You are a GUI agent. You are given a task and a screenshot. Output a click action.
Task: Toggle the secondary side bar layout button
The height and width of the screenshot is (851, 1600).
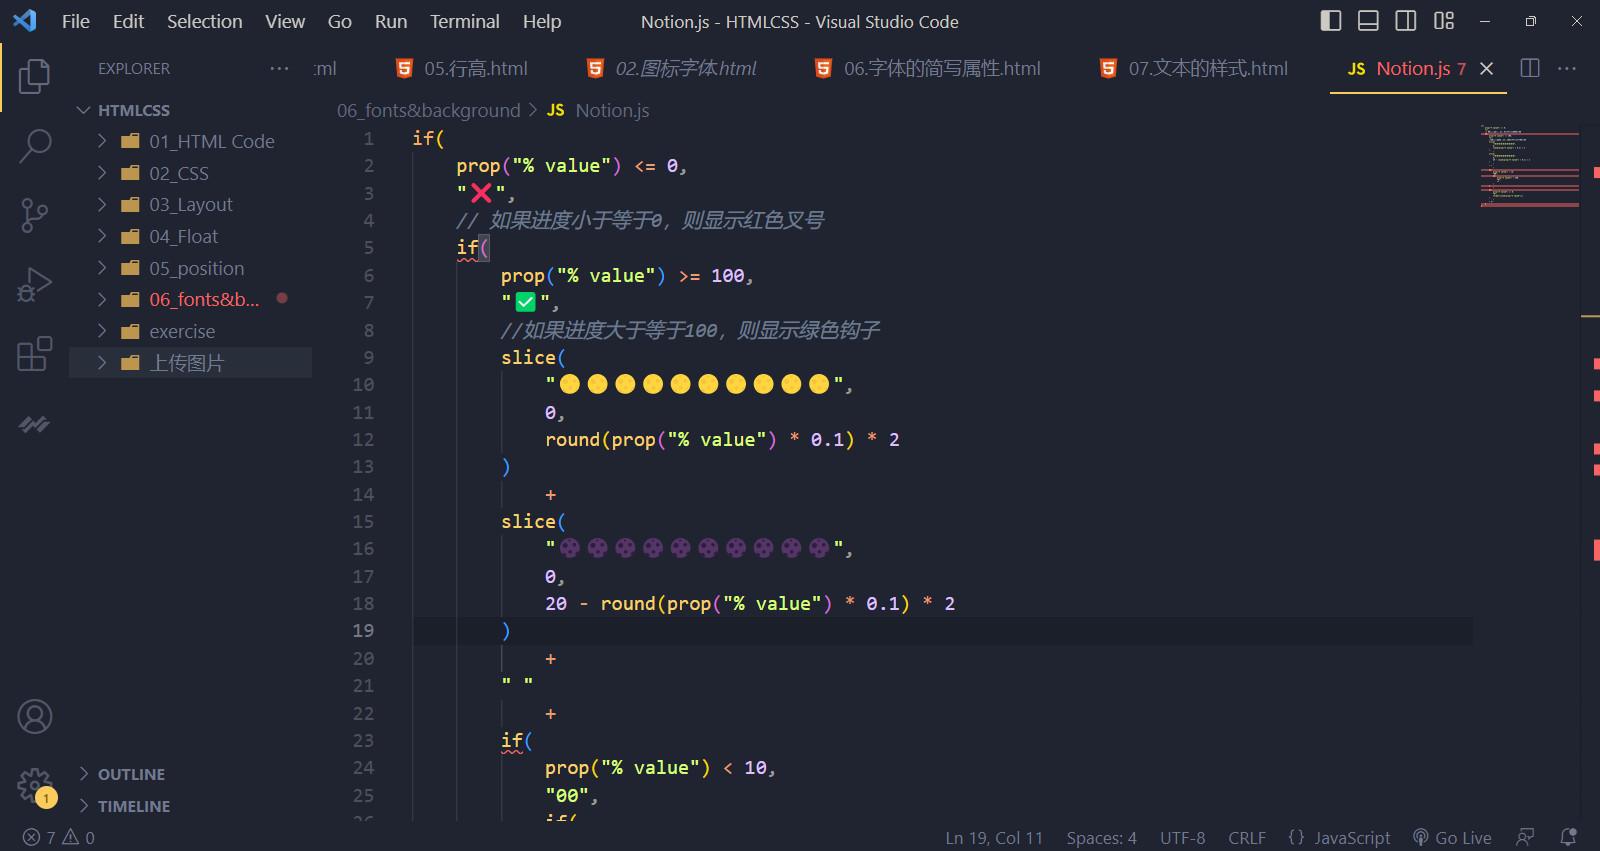tap(1405, 21)
